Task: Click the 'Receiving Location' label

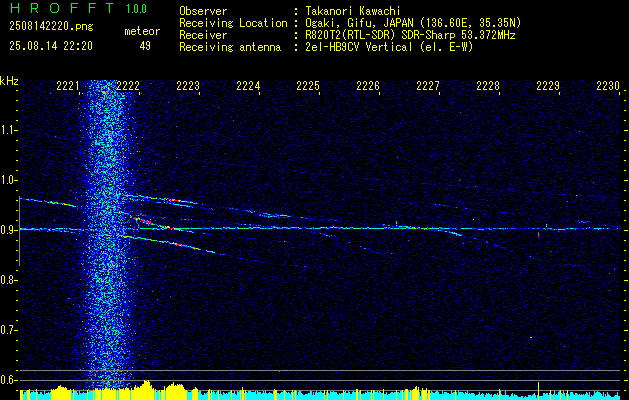Action: tap(233, 23)
